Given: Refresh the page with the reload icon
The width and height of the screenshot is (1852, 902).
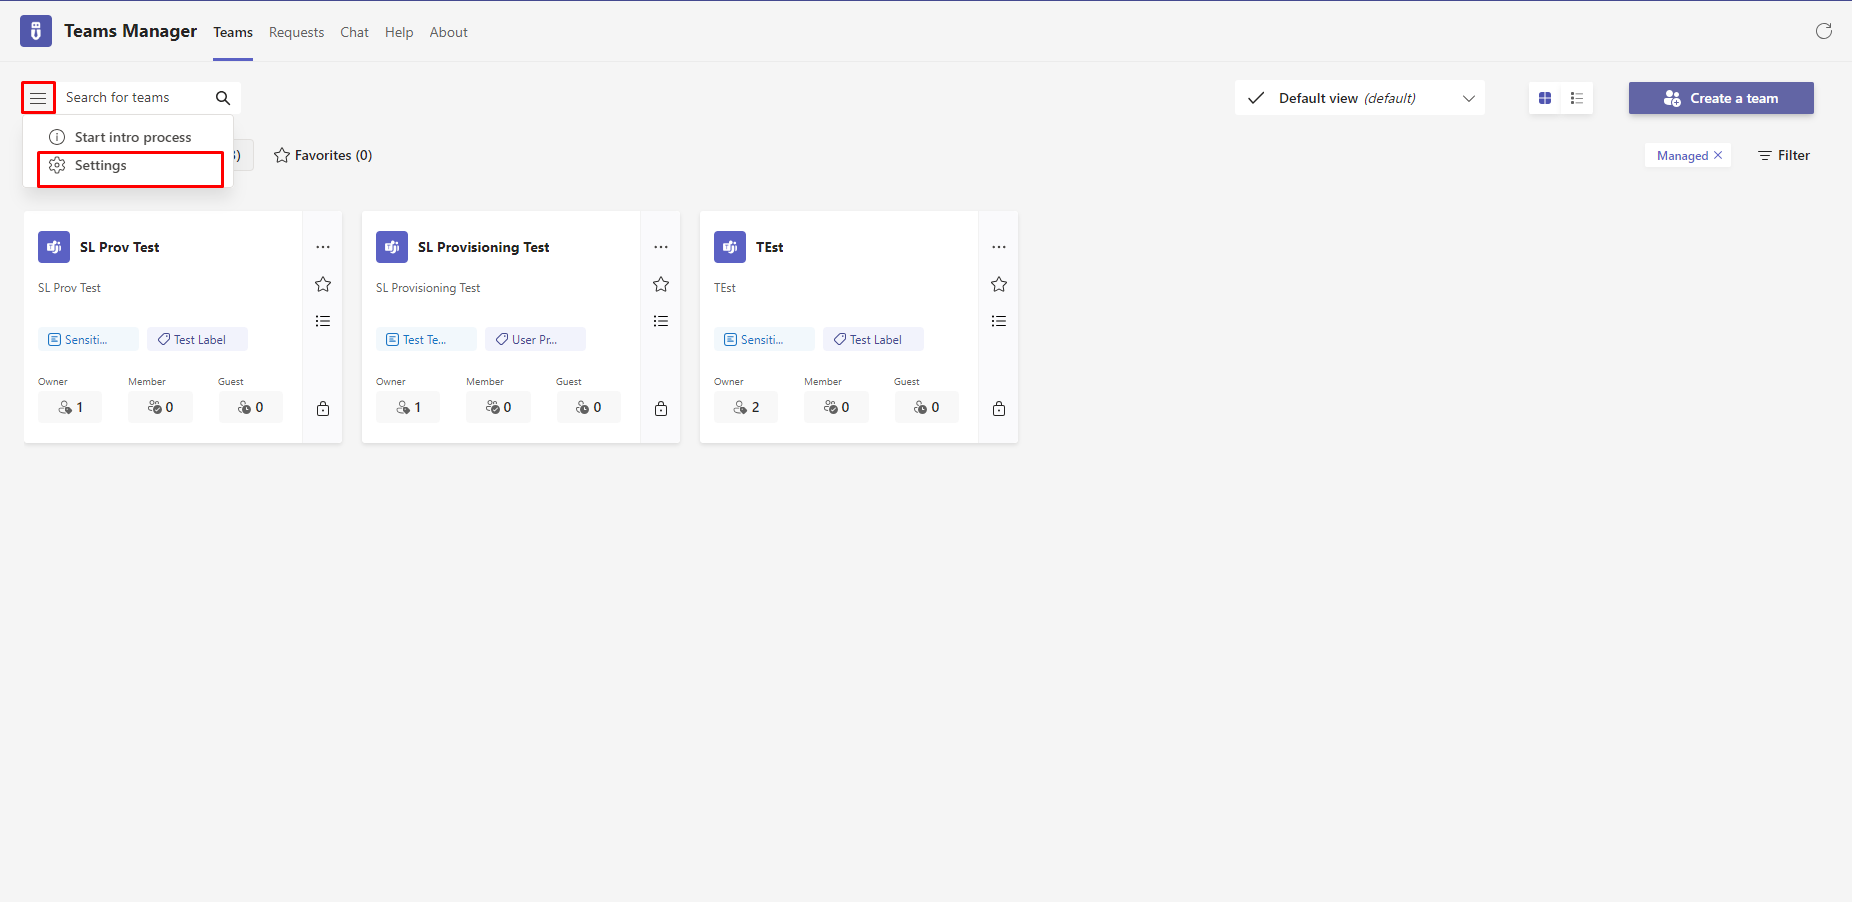Looking at the screenshot, I should pos(1824,31).
